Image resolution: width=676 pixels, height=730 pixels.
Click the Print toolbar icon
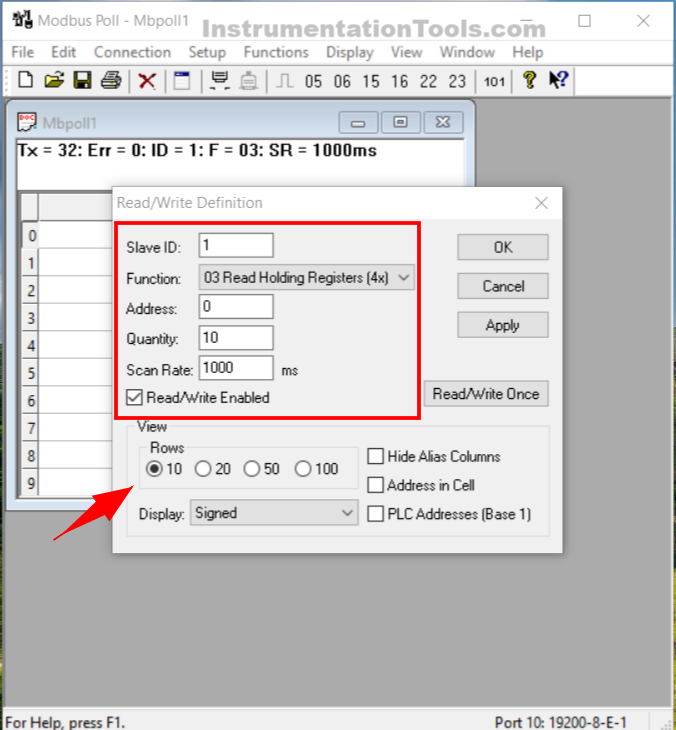click(x=111, y=81)
